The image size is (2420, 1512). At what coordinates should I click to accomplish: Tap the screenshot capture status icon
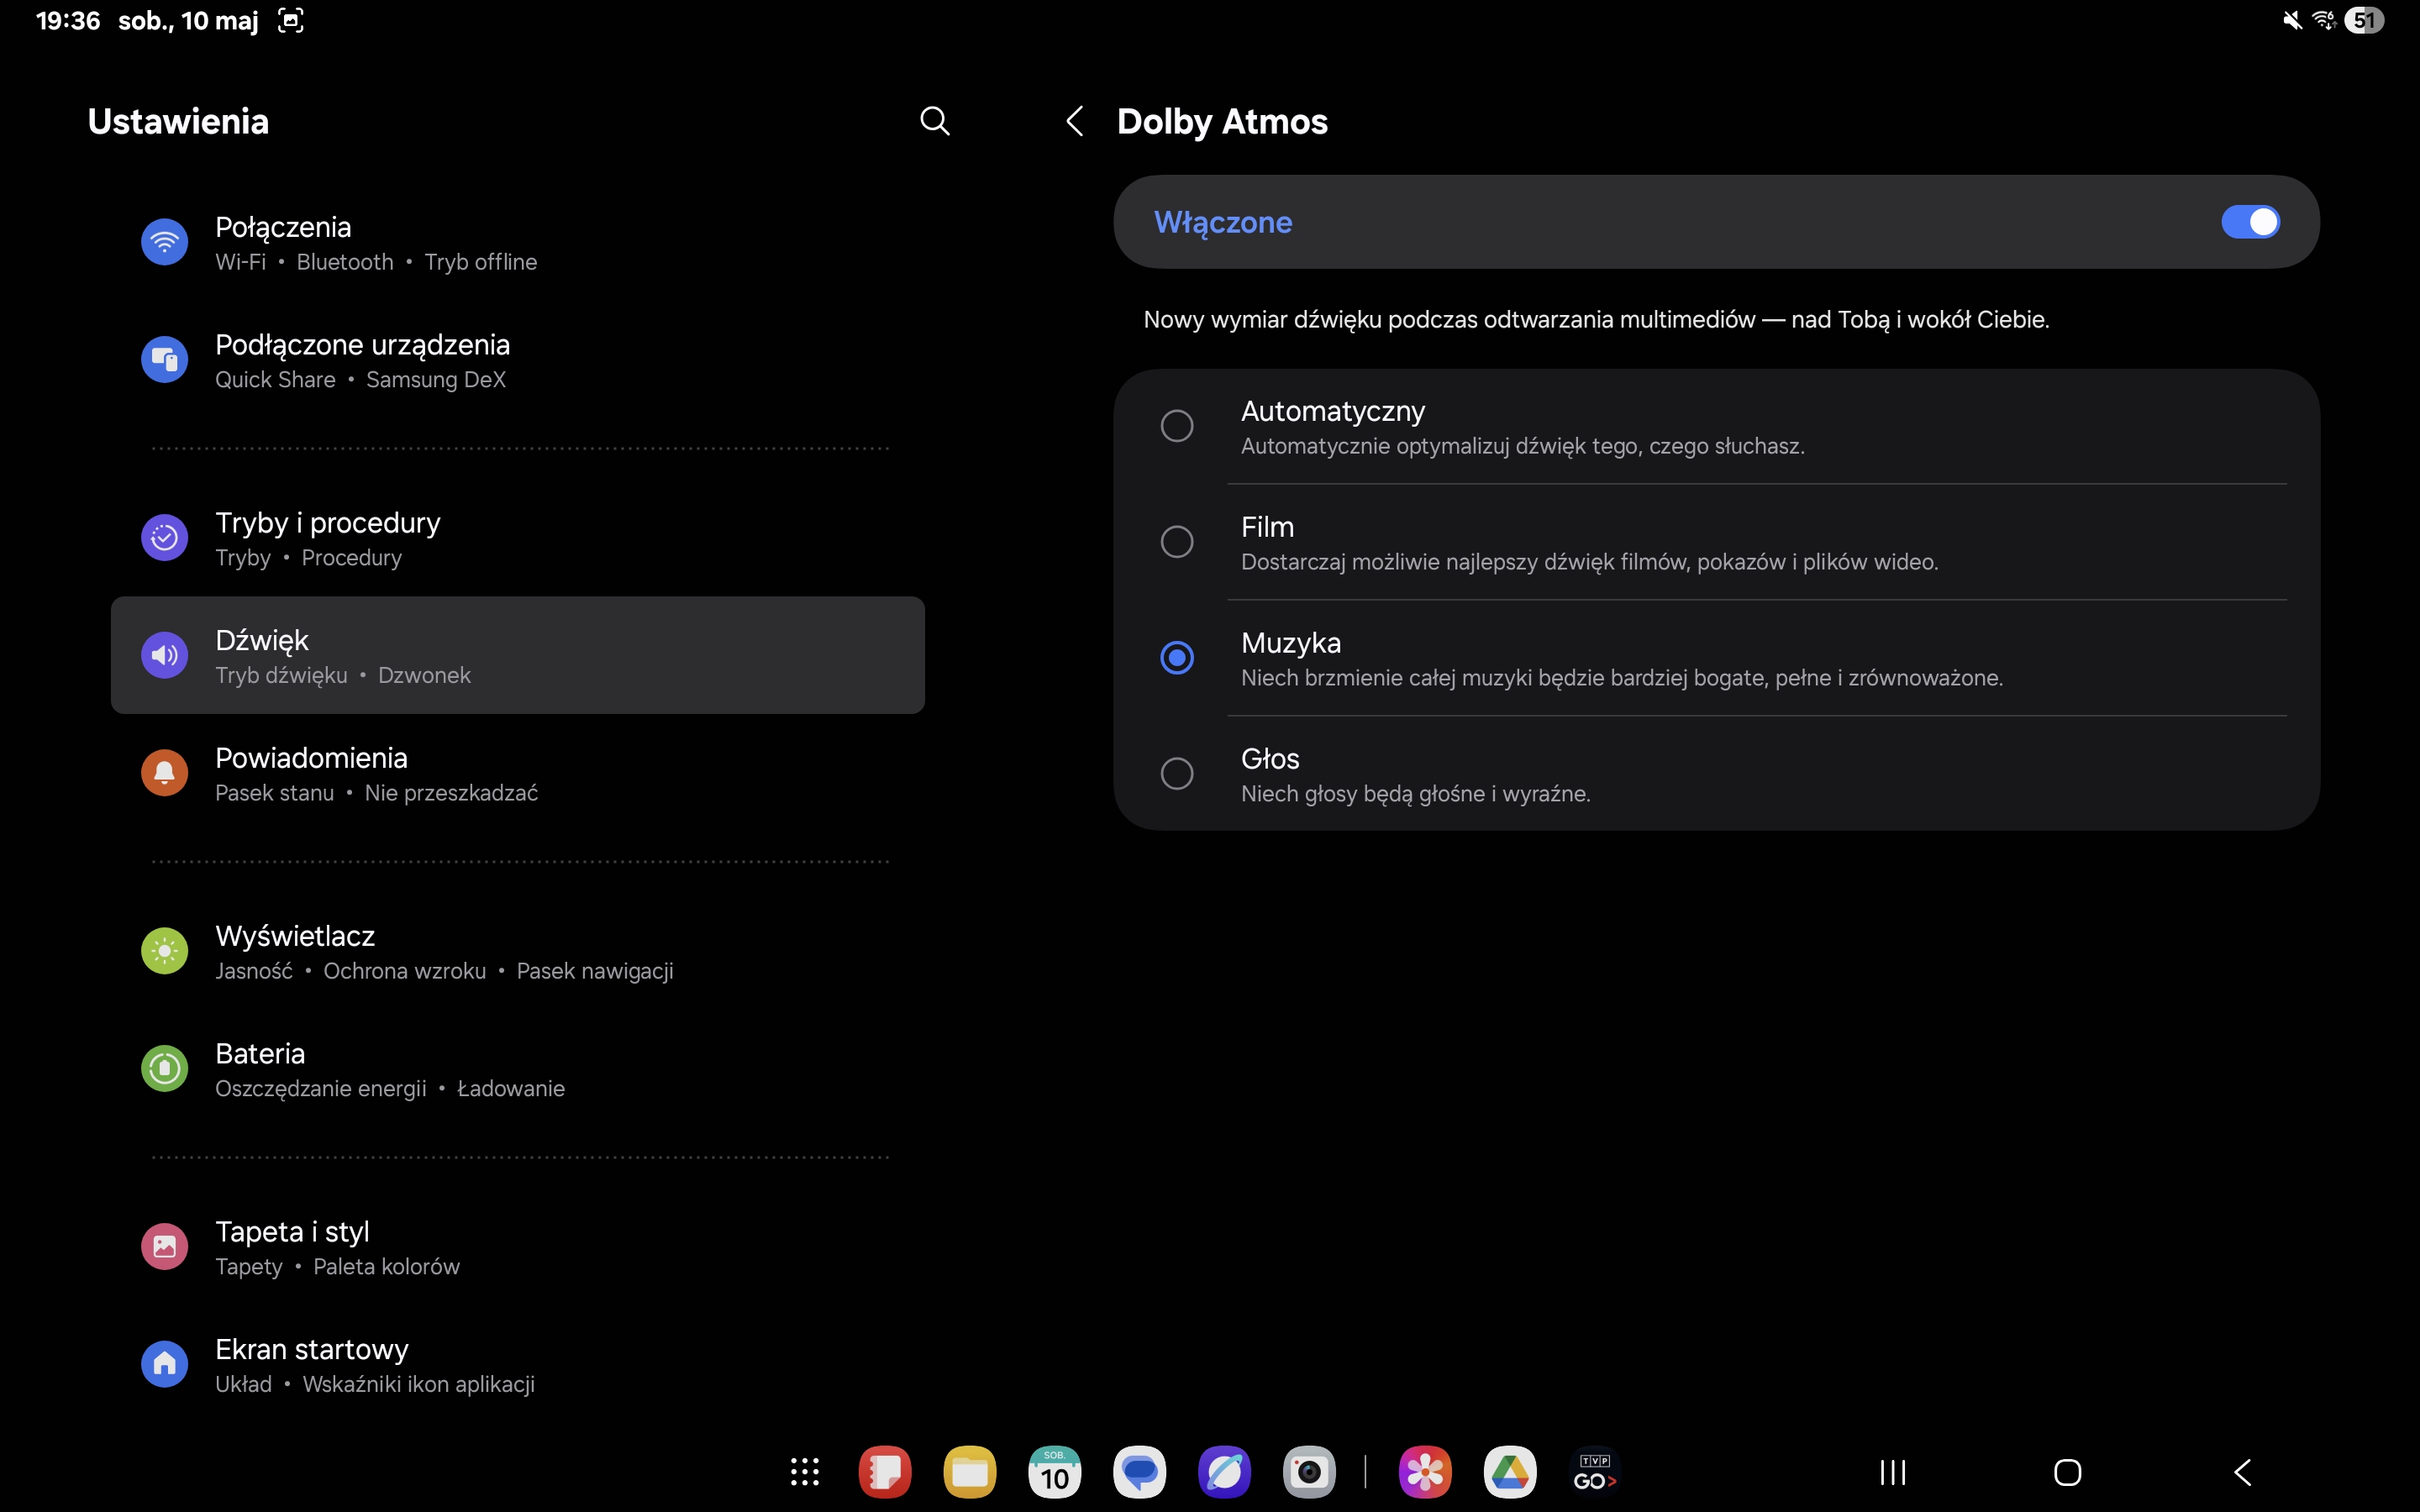(290, 20)
